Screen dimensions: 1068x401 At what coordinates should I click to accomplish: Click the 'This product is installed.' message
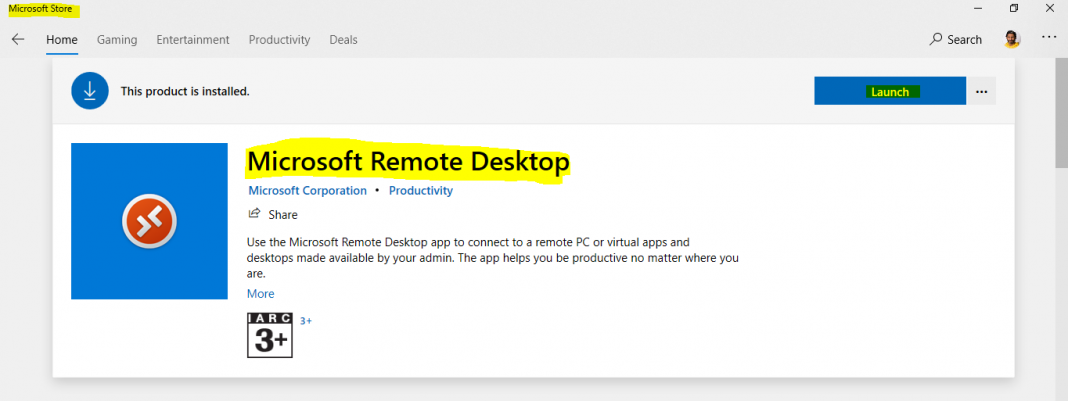[x=185, y=91]
